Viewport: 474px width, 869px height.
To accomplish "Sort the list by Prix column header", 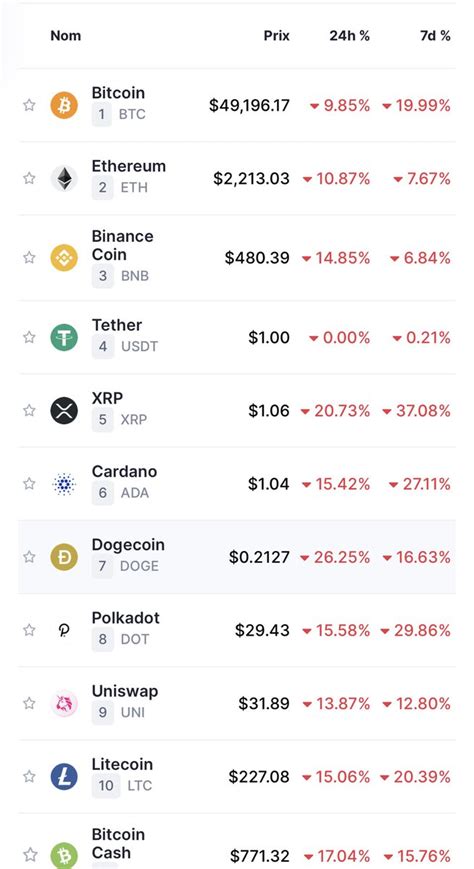I will 277,36.
